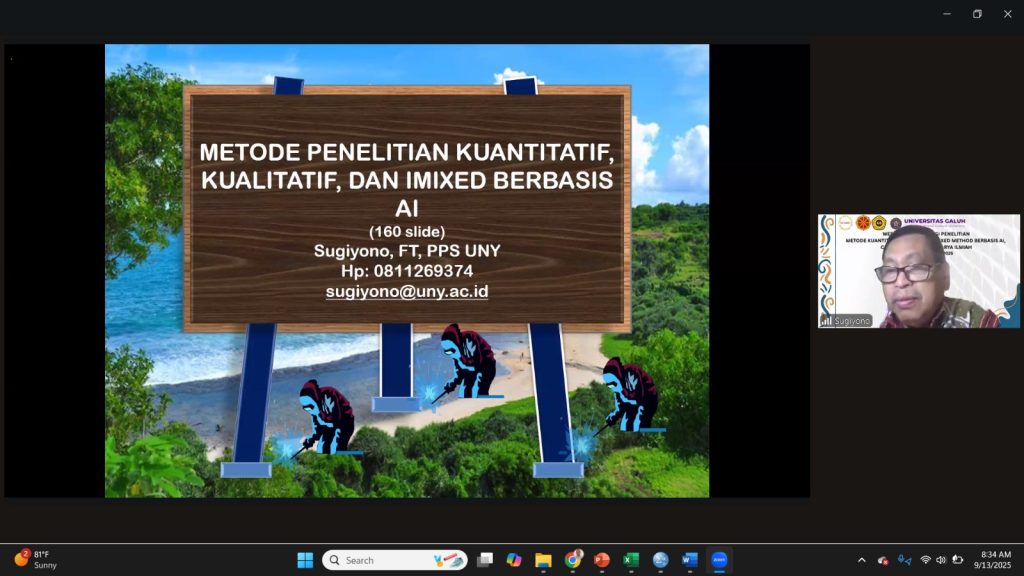Open Task View from the taskbar
Image resolution: width=1024 pixels, height=576 pixels.
point(485,560)
